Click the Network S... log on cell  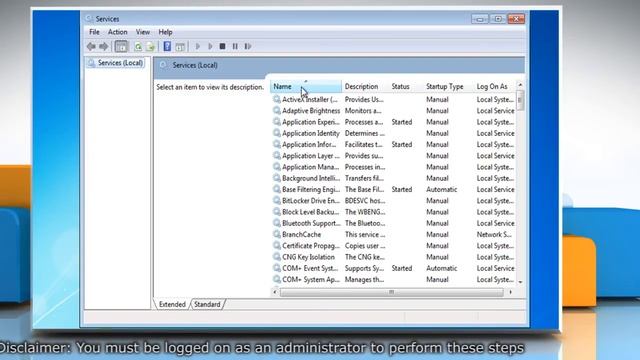click(x=493, y=234)
